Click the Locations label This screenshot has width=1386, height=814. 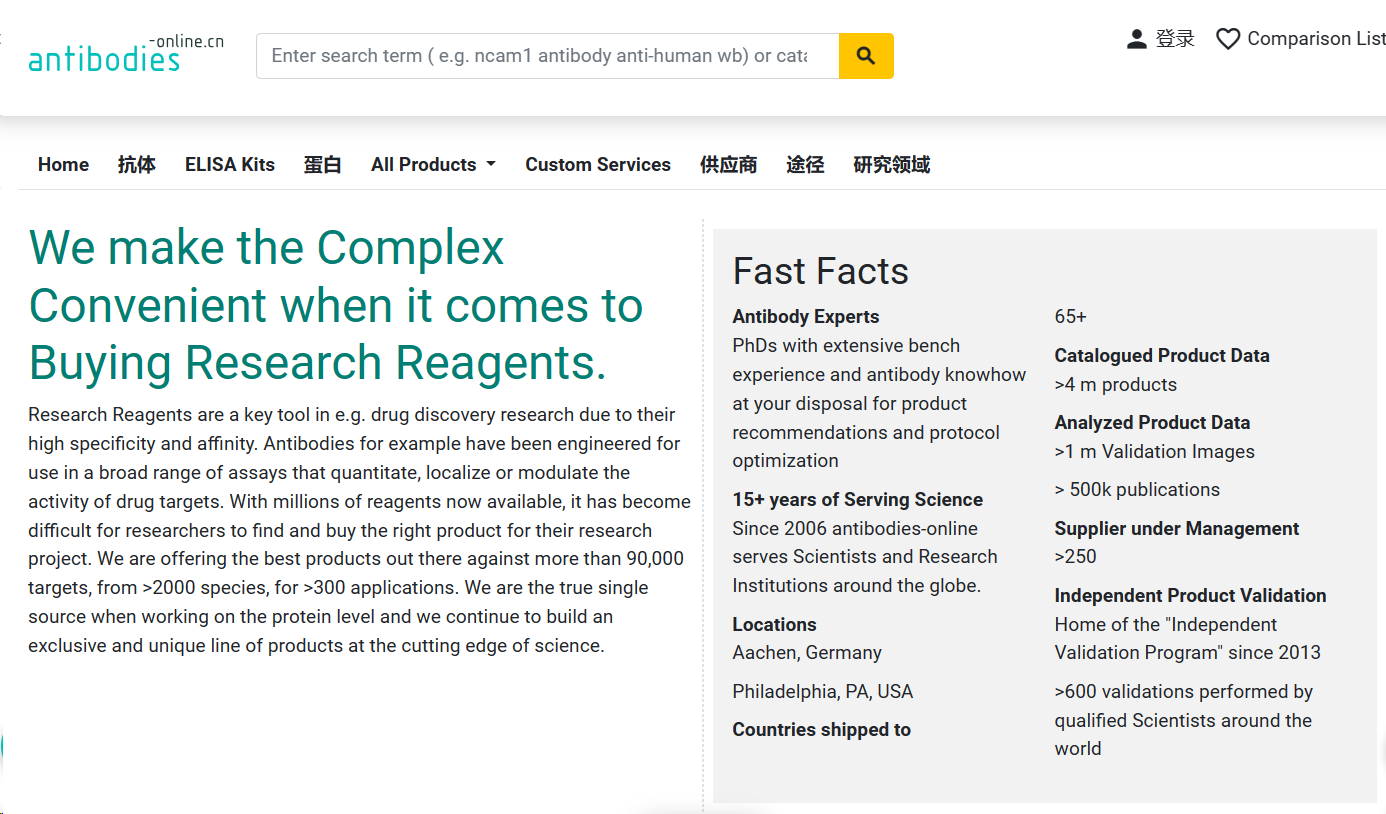774,625
